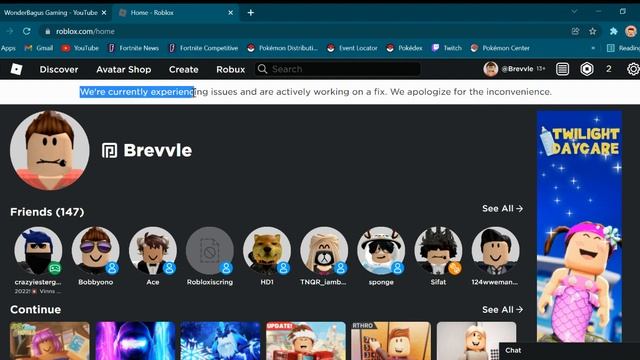Open the Fortnite News bookmark

[x=133, y=48]
